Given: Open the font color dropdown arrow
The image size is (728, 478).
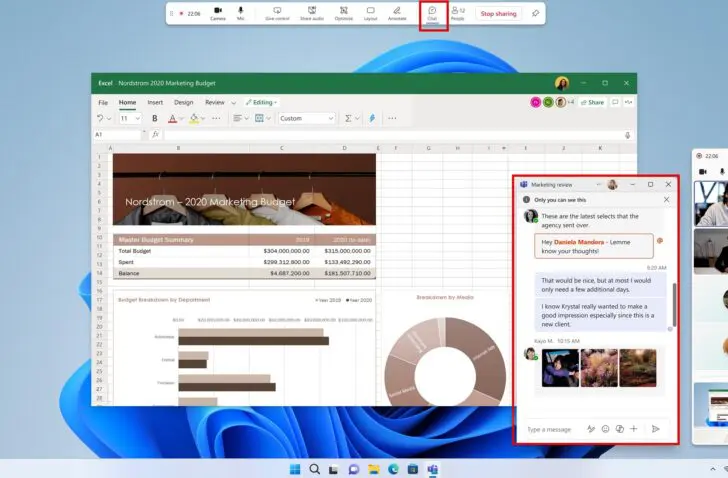Looking at the screenshot, I should point(182,119).
